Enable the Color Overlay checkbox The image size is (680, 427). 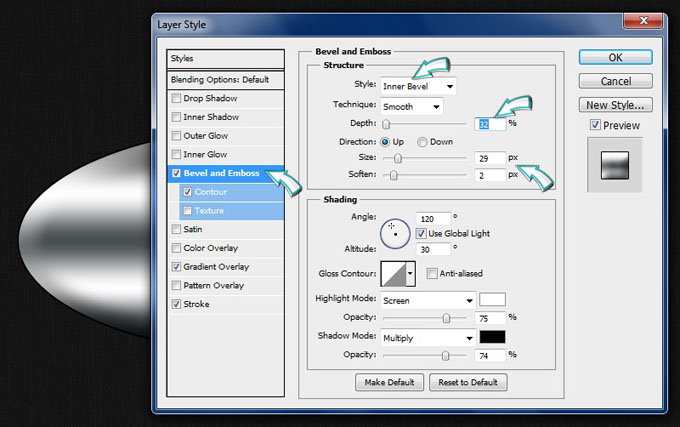click(x=176, y=248)
